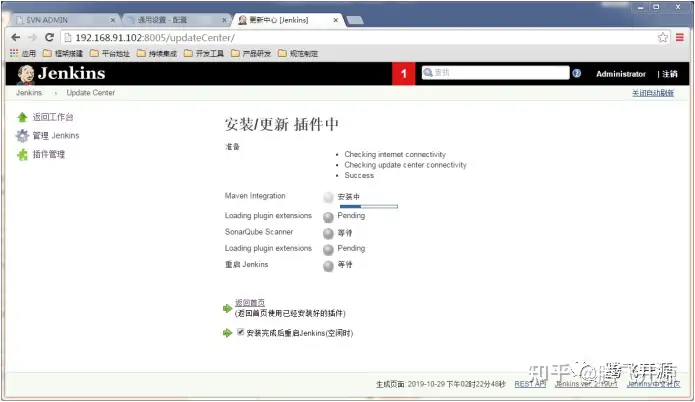The height and width of the screenshot is (402, 695).
Task: Toggle 安装完成后重启Jenkins checkbox
Action: tap(241, 332)
